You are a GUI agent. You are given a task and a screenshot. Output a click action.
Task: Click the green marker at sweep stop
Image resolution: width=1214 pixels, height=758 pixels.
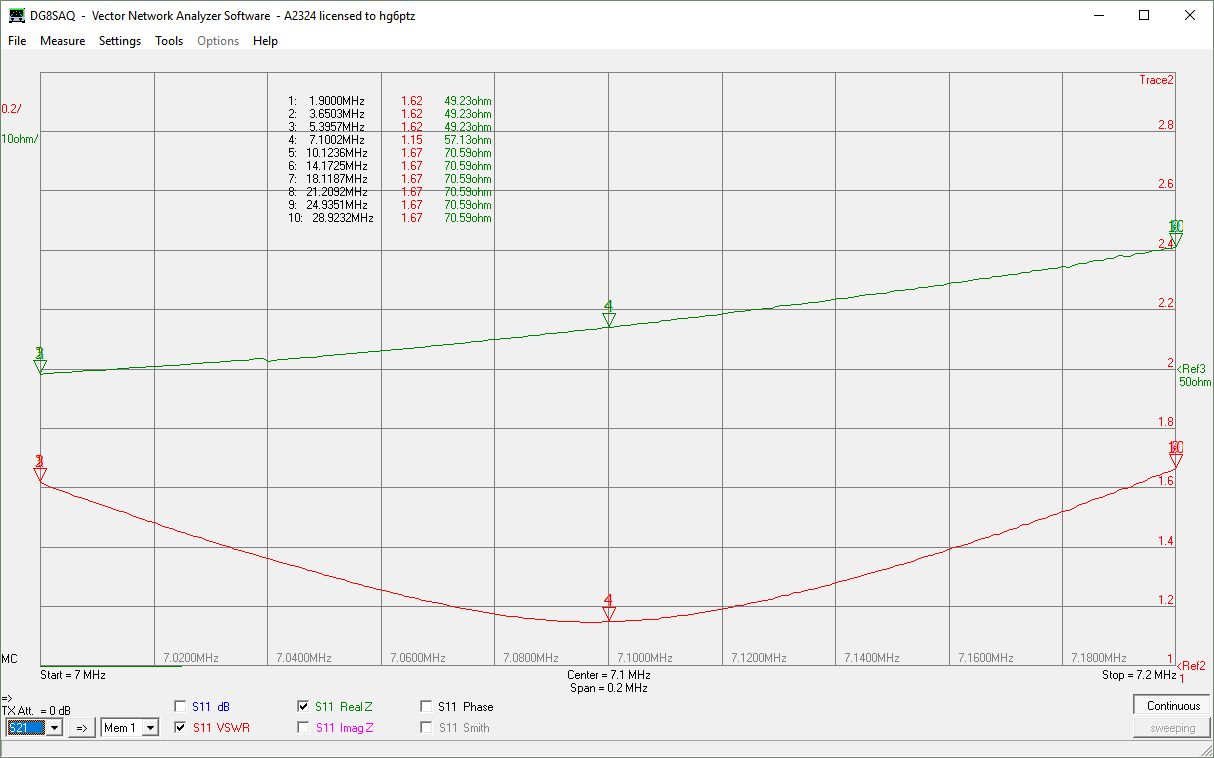click(x=1176, y=239)
